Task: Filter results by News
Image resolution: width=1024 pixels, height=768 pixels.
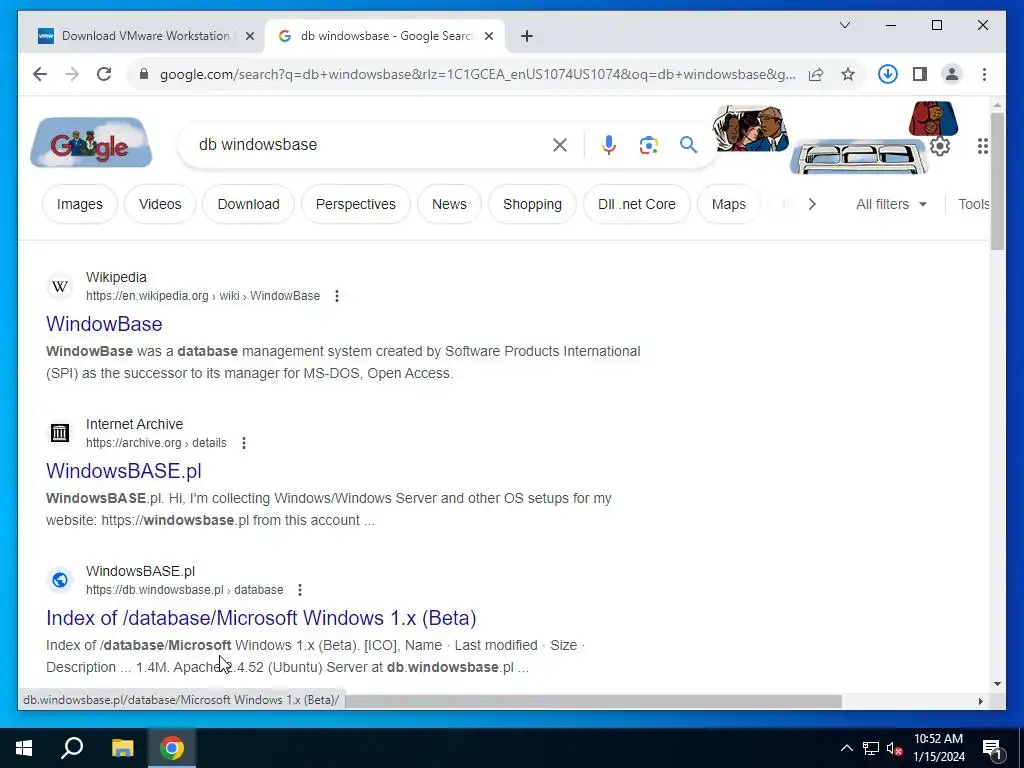Action: click(x=449, y=204)
